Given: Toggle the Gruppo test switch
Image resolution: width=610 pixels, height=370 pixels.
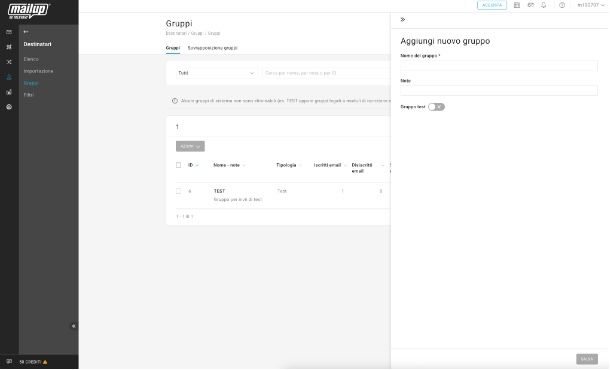Looking at the screenshot, I should (x=436, y=107).
